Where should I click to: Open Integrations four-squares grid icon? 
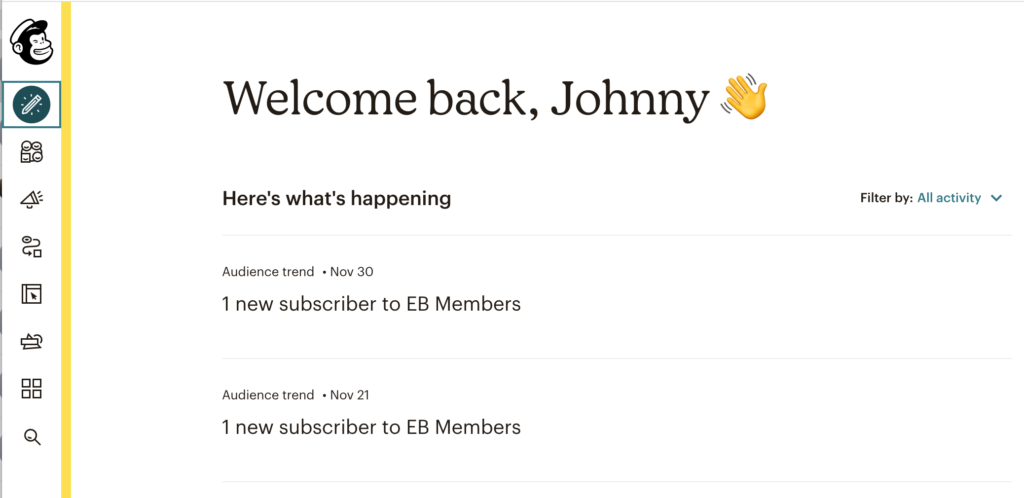[x=31, y=389]
